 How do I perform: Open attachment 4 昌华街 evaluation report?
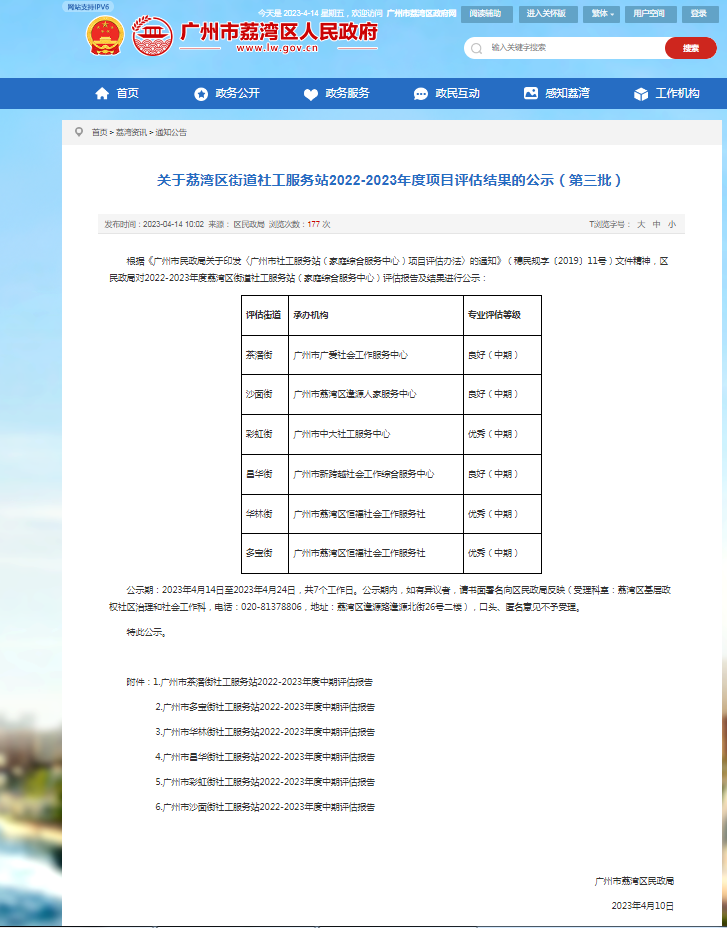265,756
